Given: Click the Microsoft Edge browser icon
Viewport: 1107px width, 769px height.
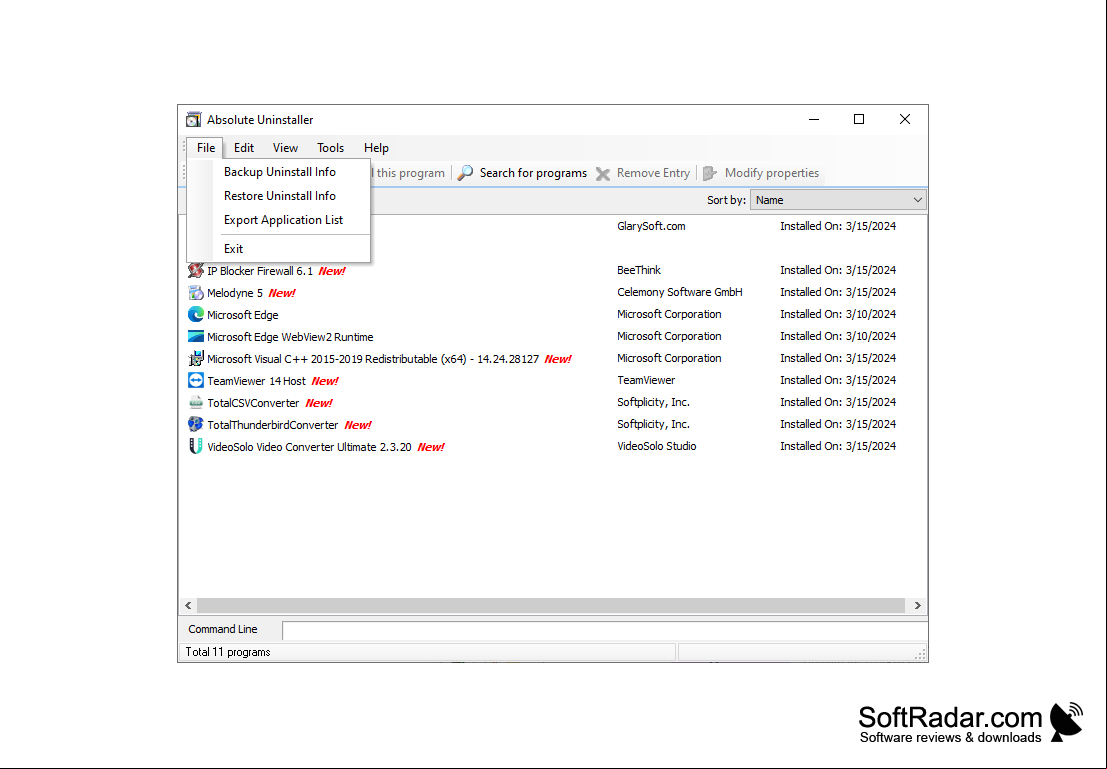Looking at the screenshot, I should (196, 314).
